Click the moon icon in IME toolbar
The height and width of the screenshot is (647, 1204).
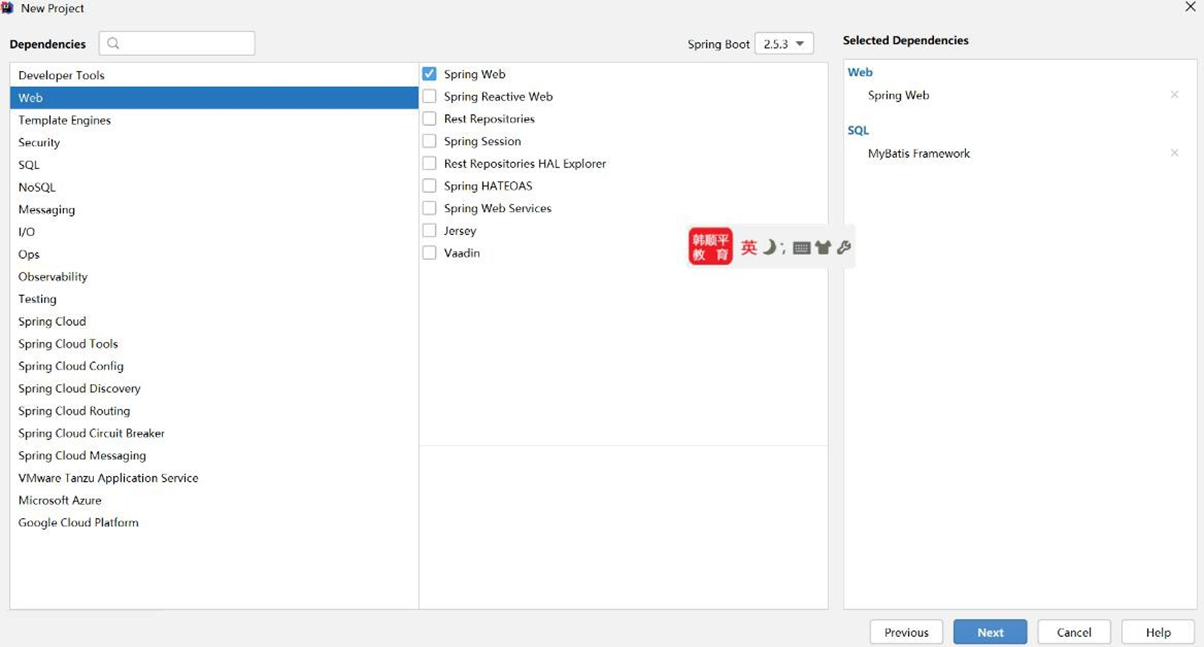pyautogui.click(x=769, y=247)
